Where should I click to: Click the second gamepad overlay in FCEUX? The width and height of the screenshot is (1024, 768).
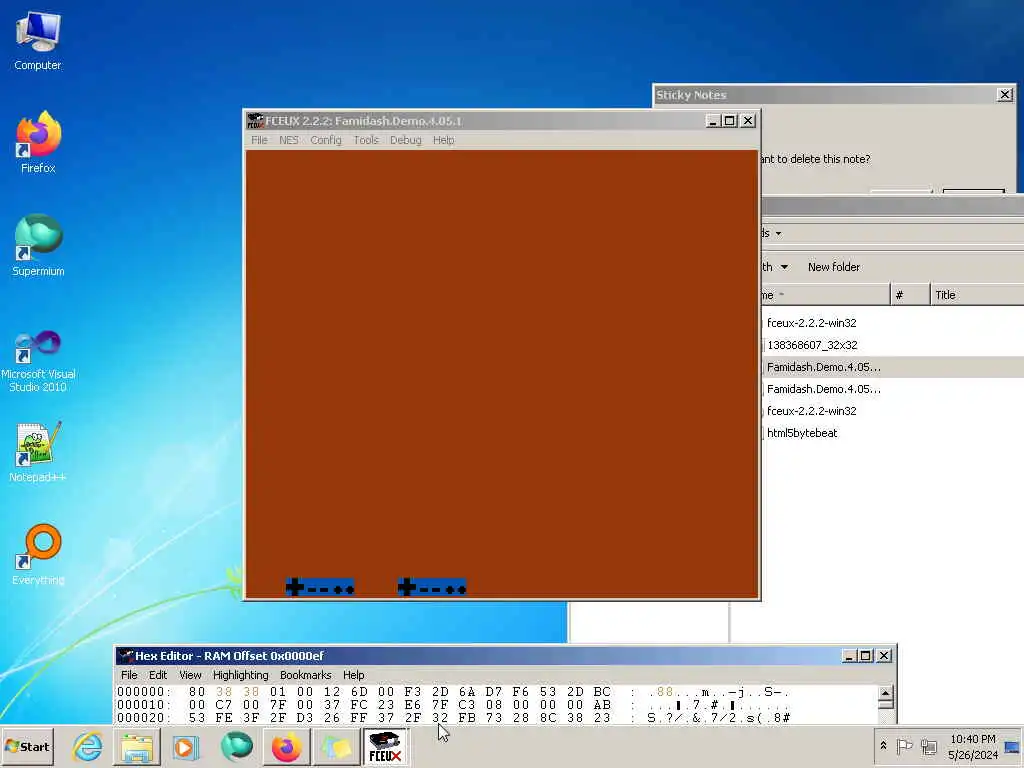coord(432,587)
